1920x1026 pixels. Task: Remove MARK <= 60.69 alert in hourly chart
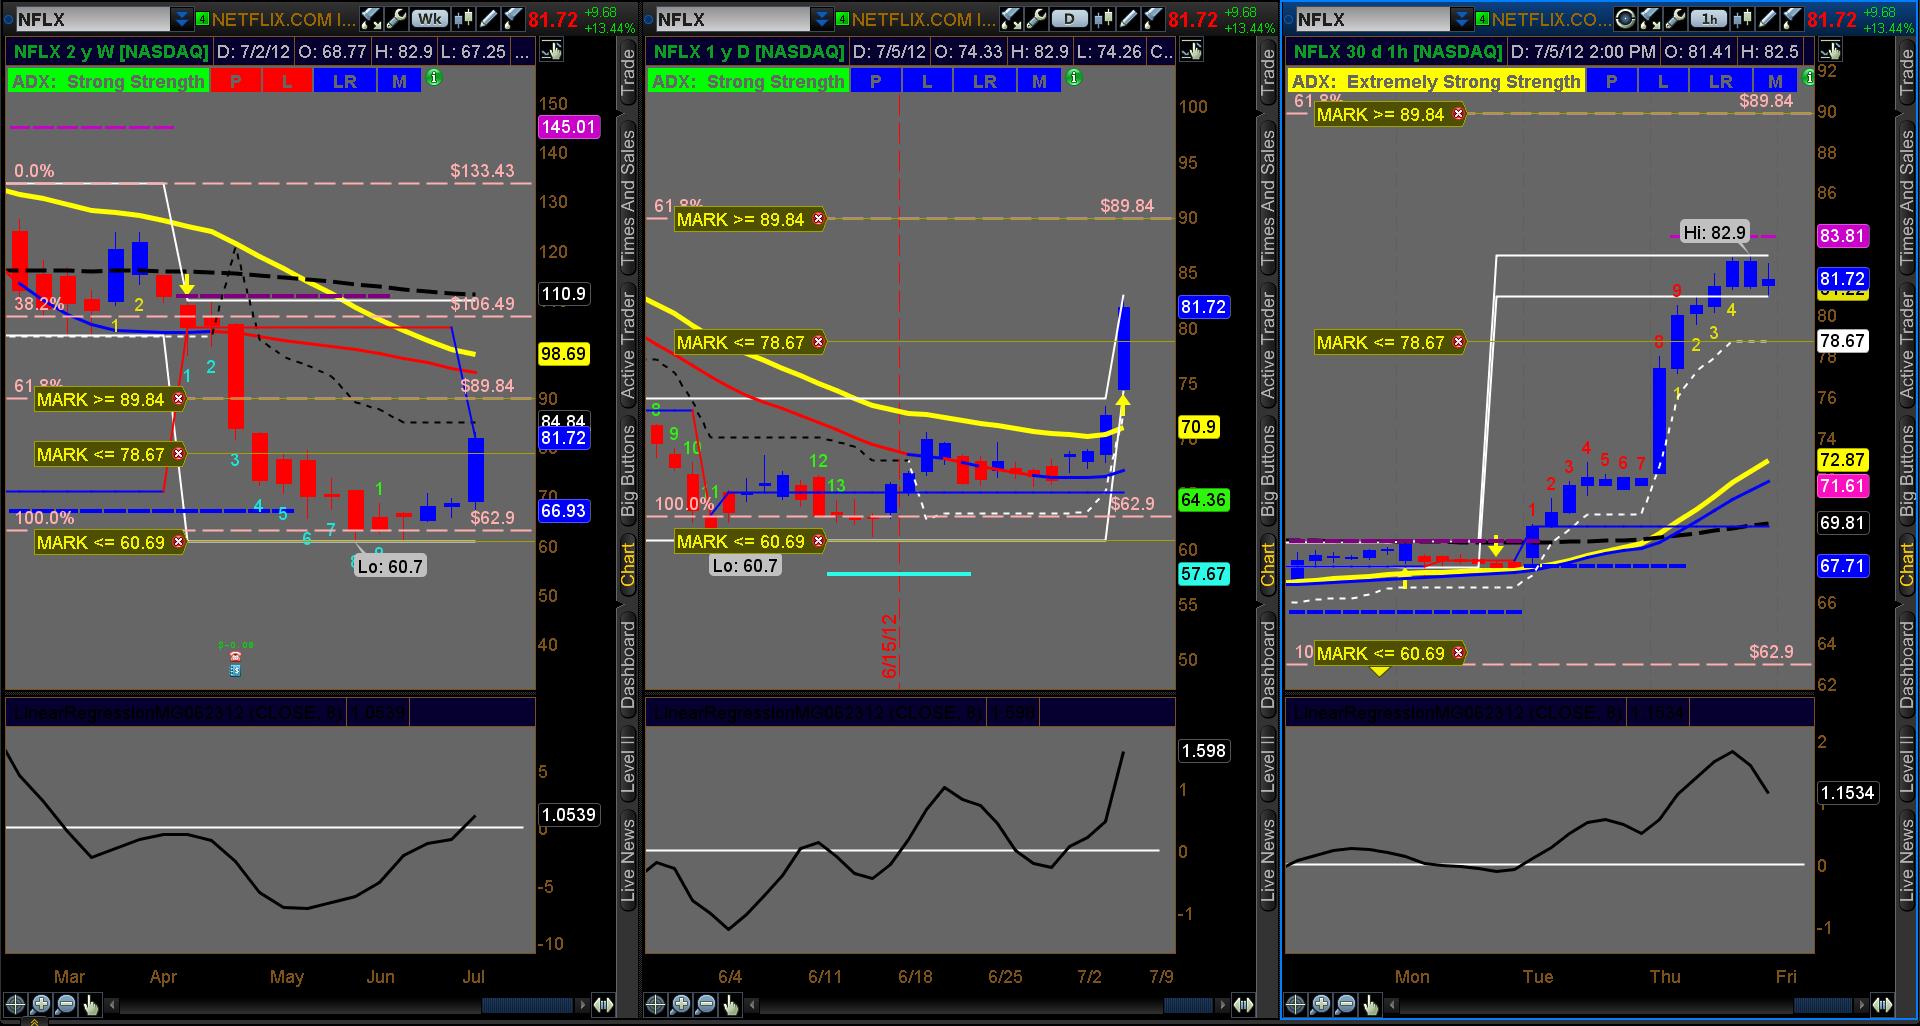1459,653
